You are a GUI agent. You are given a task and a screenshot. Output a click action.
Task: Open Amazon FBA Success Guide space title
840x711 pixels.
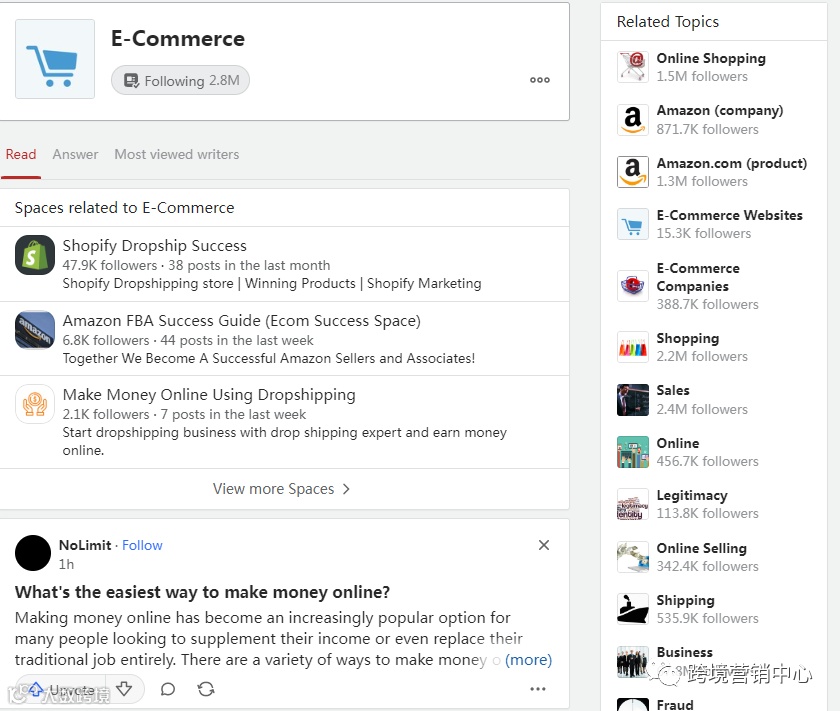coord(242,320)
